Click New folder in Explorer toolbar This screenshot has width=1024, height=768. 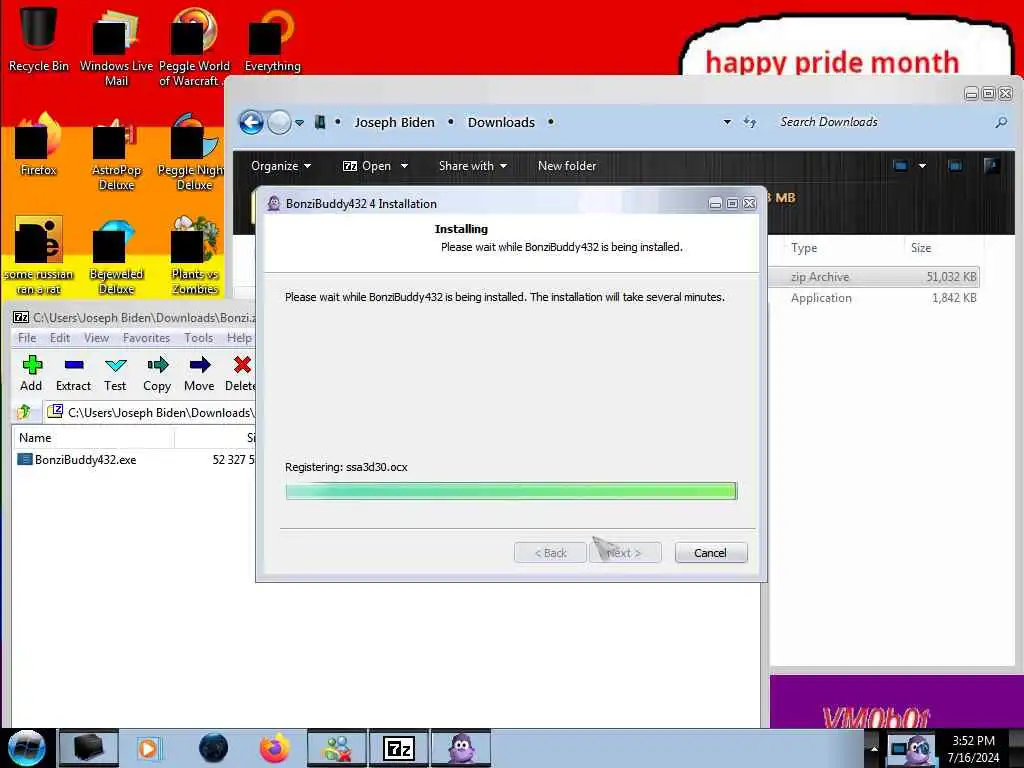pyautogui.click(x=567, y=166)
